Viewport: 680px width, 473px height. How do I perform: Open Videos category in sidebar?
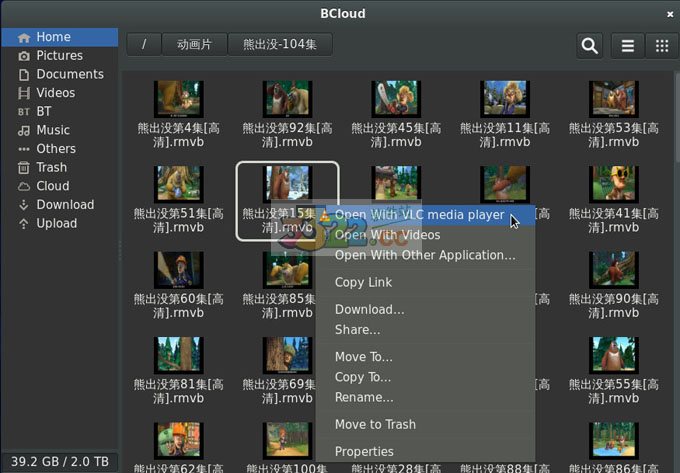(x=59, y=93)
